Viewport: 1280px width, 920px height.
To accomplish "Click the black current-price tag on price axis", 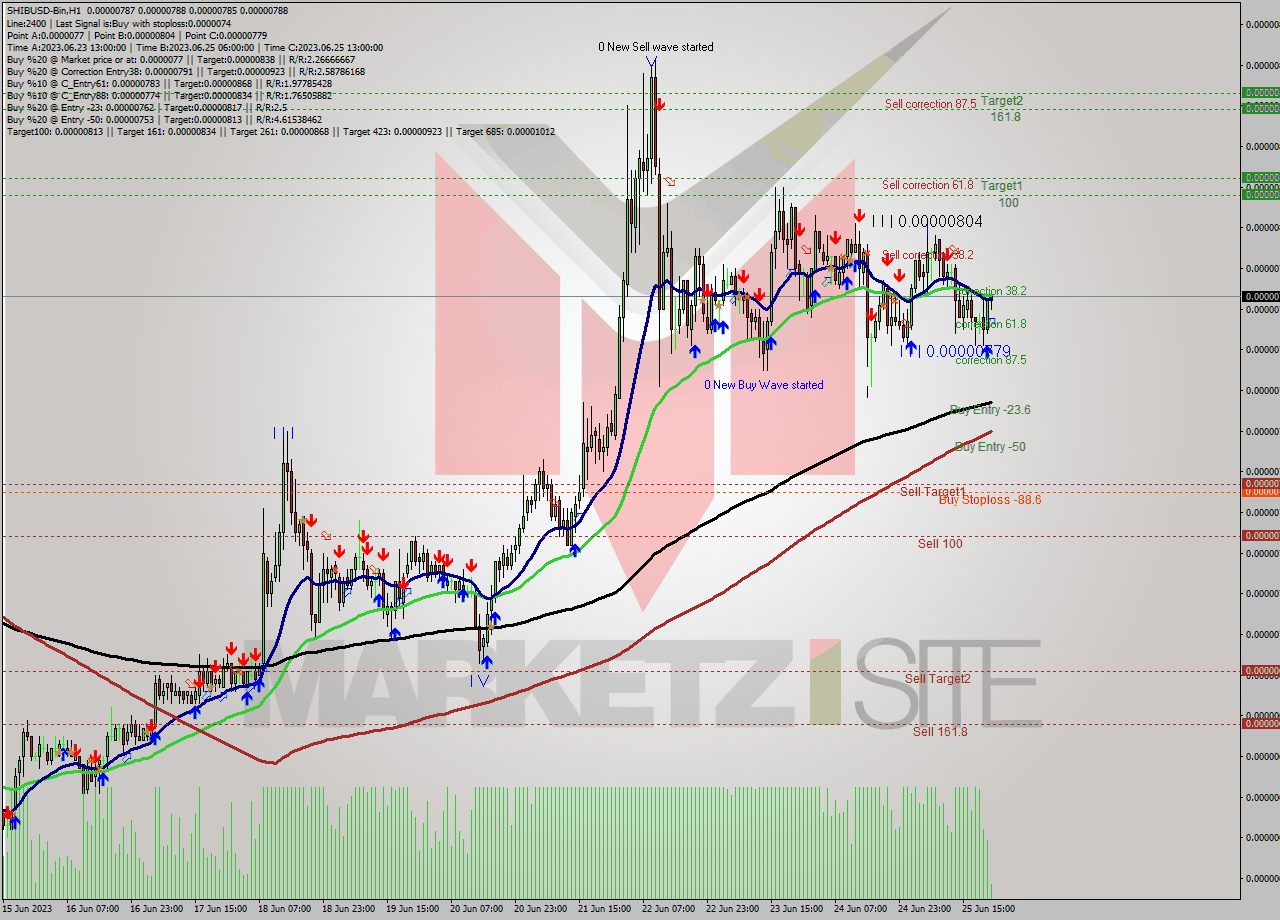I will (1260, 297).
